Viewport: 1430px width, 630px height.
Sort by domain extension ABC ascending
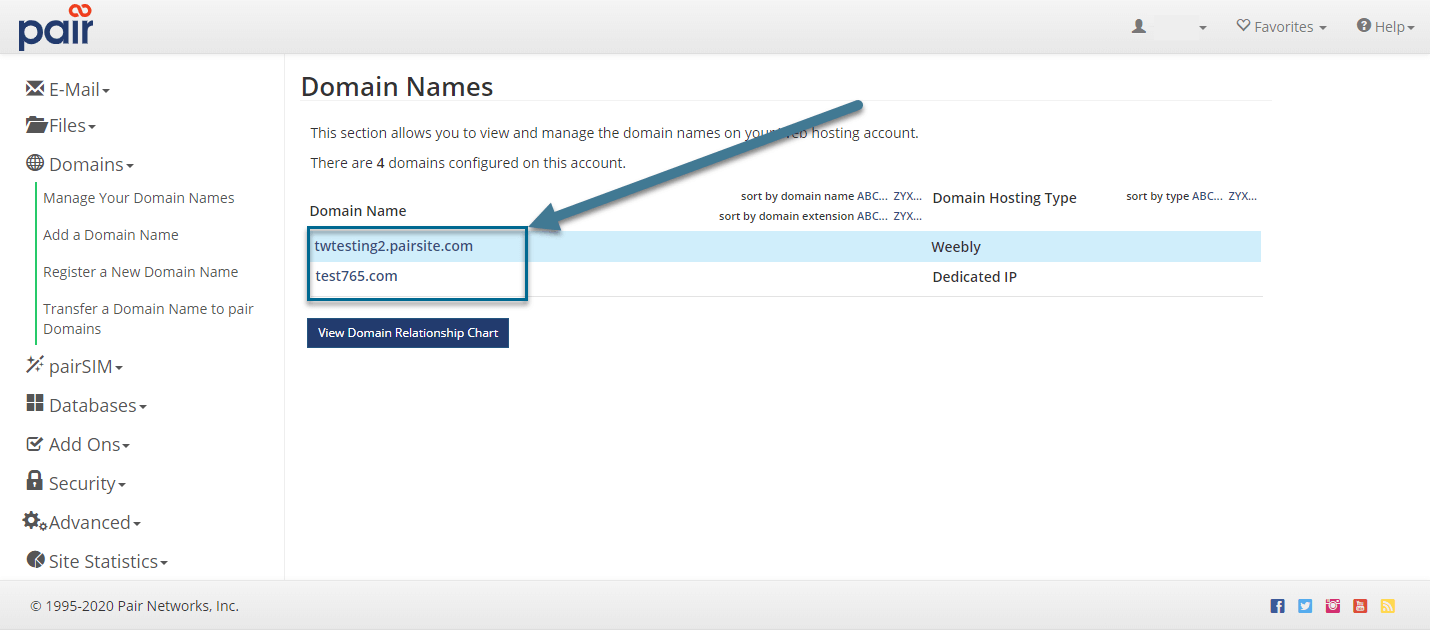[871, 216]
